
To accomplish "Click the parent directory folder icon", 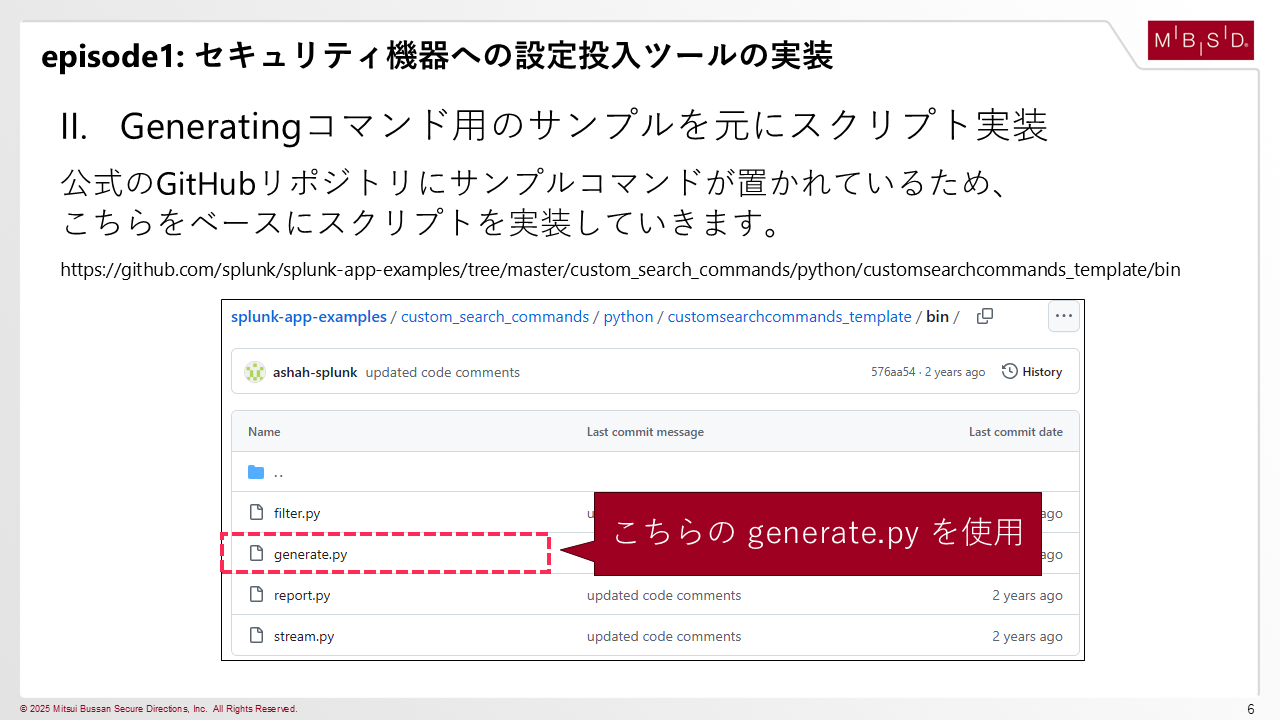I will click(x=256, y=472).
